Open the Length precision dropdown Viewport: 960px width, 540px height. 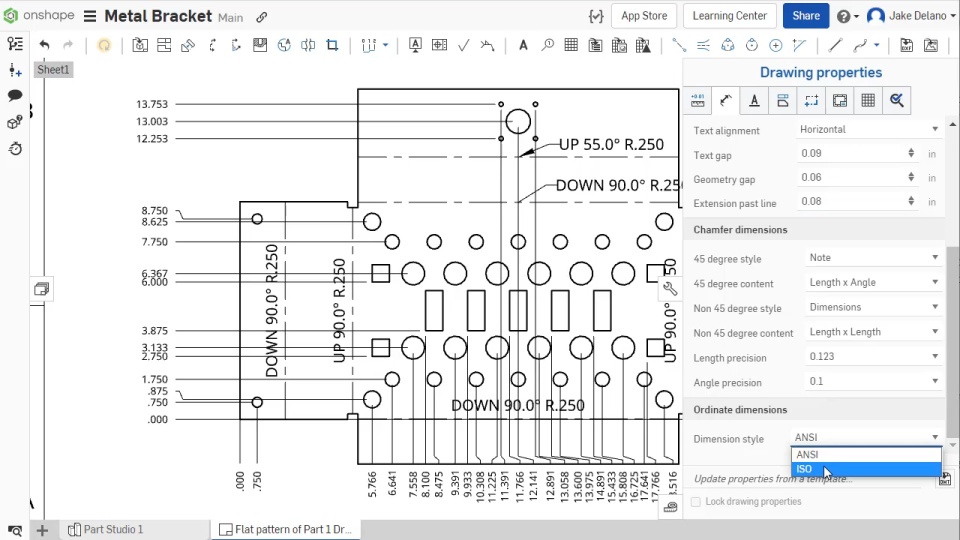tap(874, 356)
